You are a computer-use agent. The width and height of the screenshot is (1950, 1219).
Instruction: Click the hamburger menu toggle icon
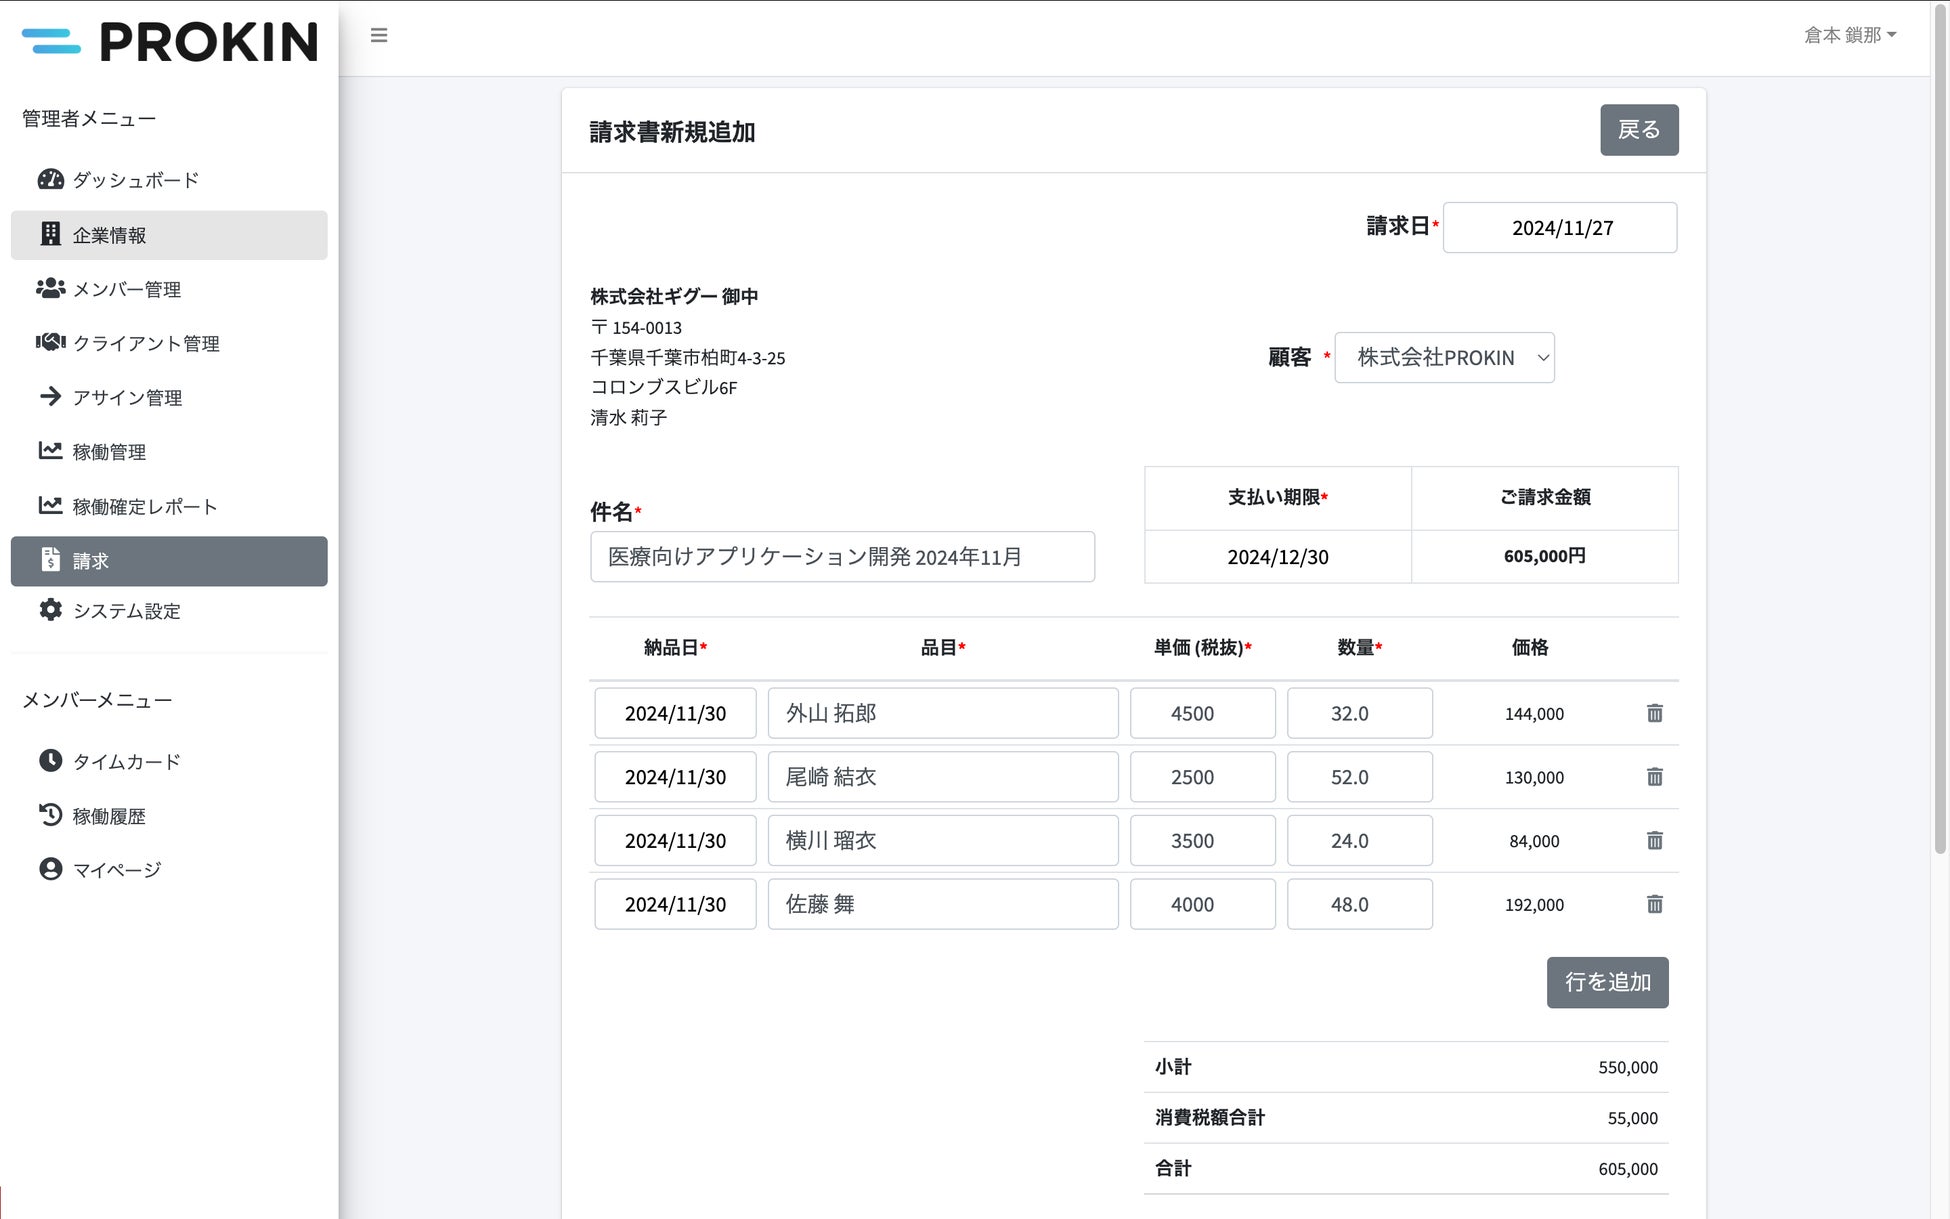pos(378,35)
